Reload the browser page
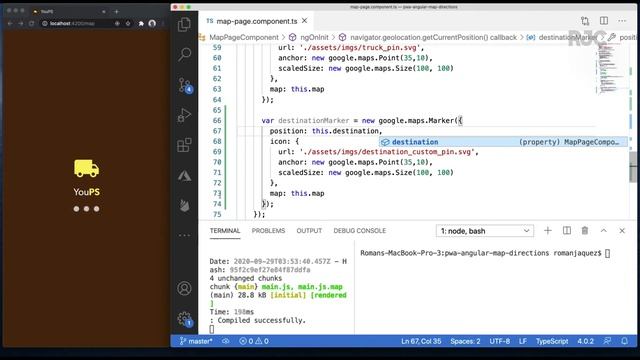Screen dimensions: 640x360 click(31, 24)
